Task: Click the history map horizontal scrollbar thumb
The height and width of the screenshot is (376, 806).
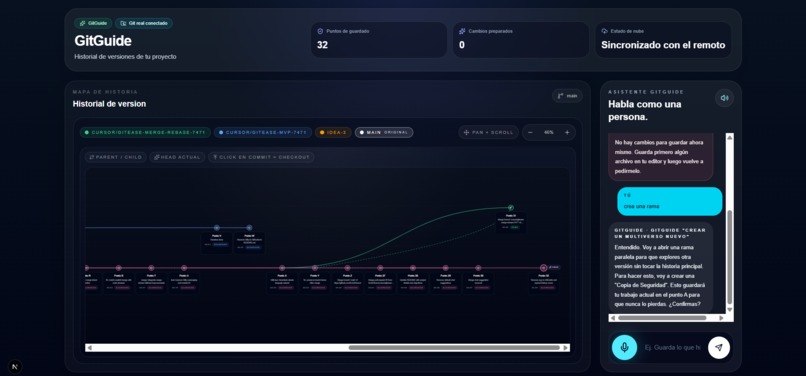Action: pos(454,348)
